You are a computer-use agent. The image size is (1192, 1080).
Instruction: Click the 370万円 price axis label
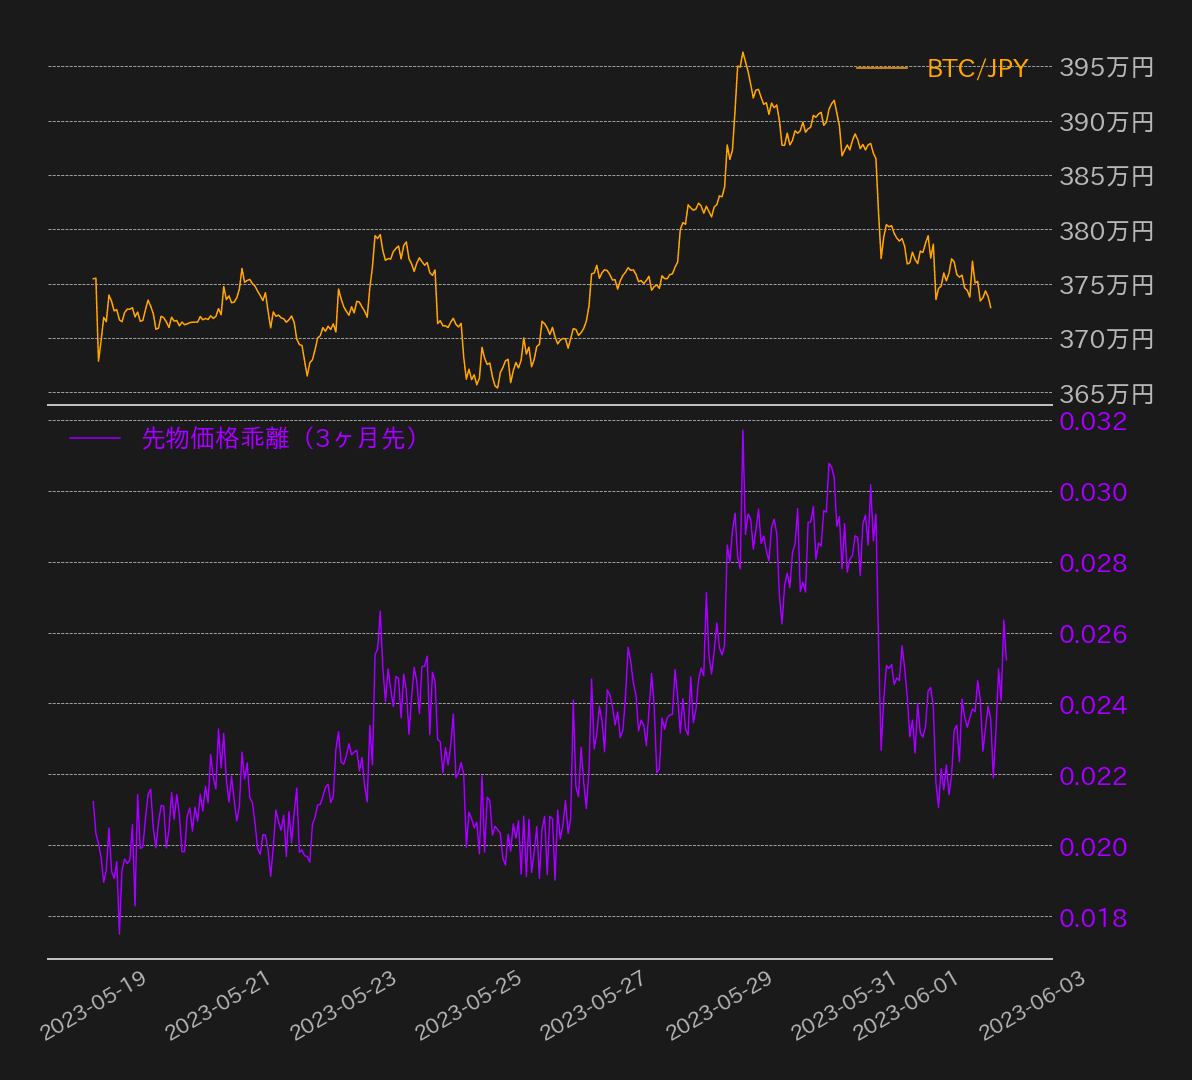pos(1106,339)
